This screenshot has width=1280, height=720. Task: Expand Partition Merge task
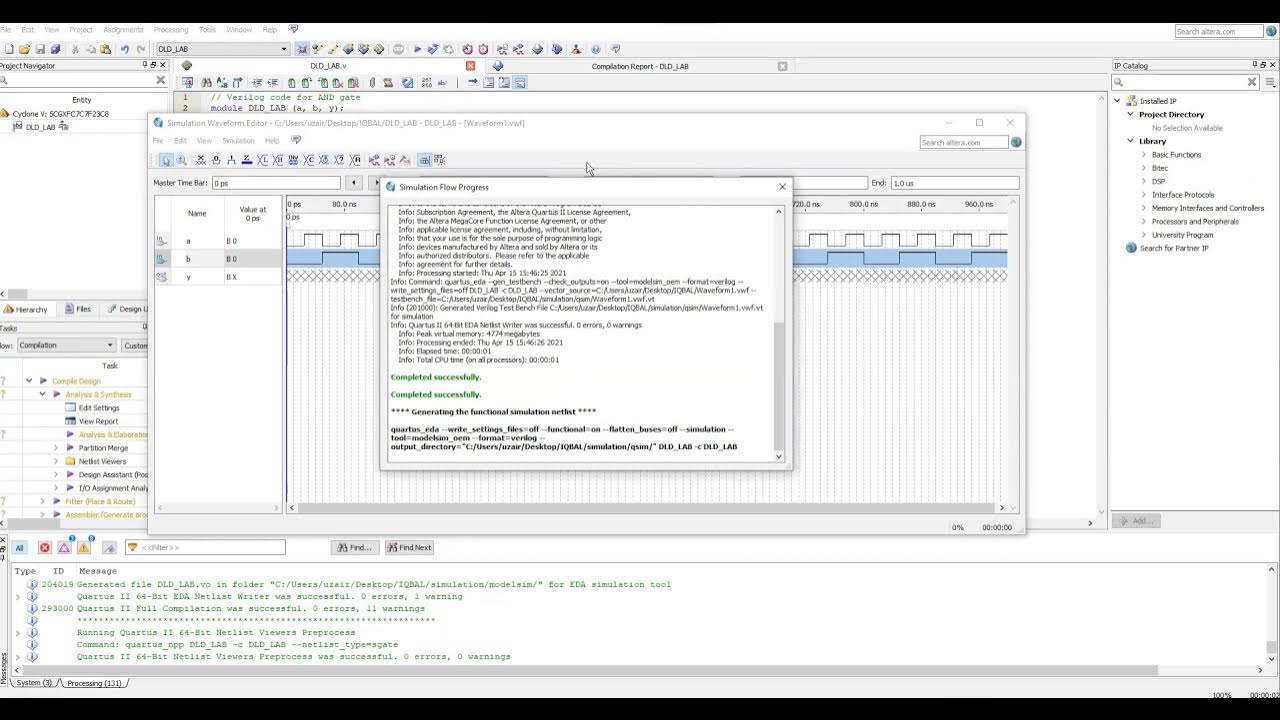[56, 448]
